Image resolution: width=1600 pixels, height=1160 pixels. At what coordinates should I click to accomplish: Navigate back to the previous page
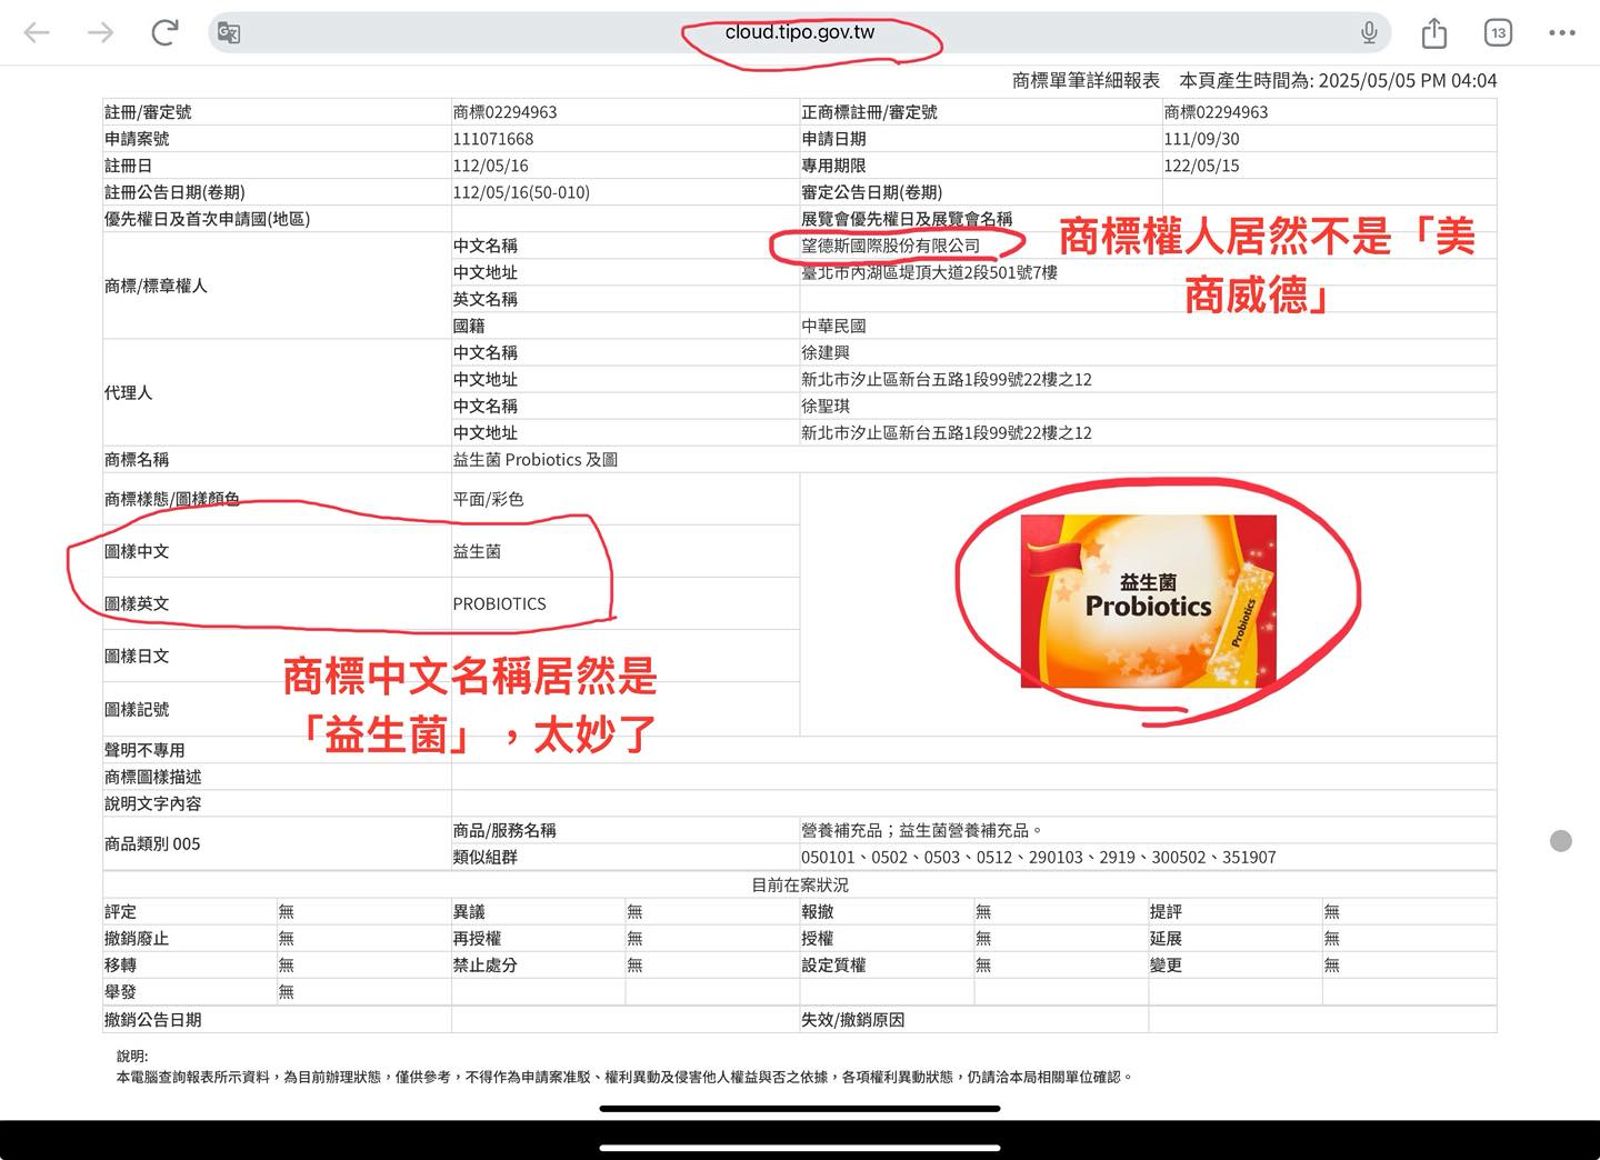[36, 33]
